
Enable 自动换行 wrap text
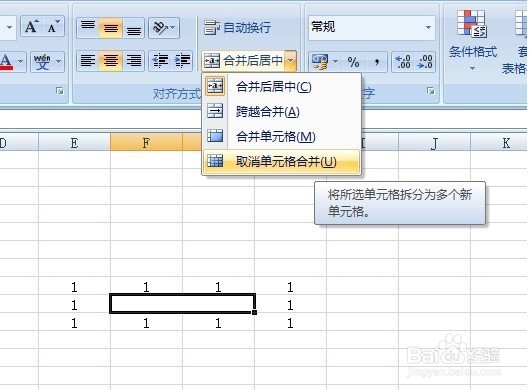point(237,27)
